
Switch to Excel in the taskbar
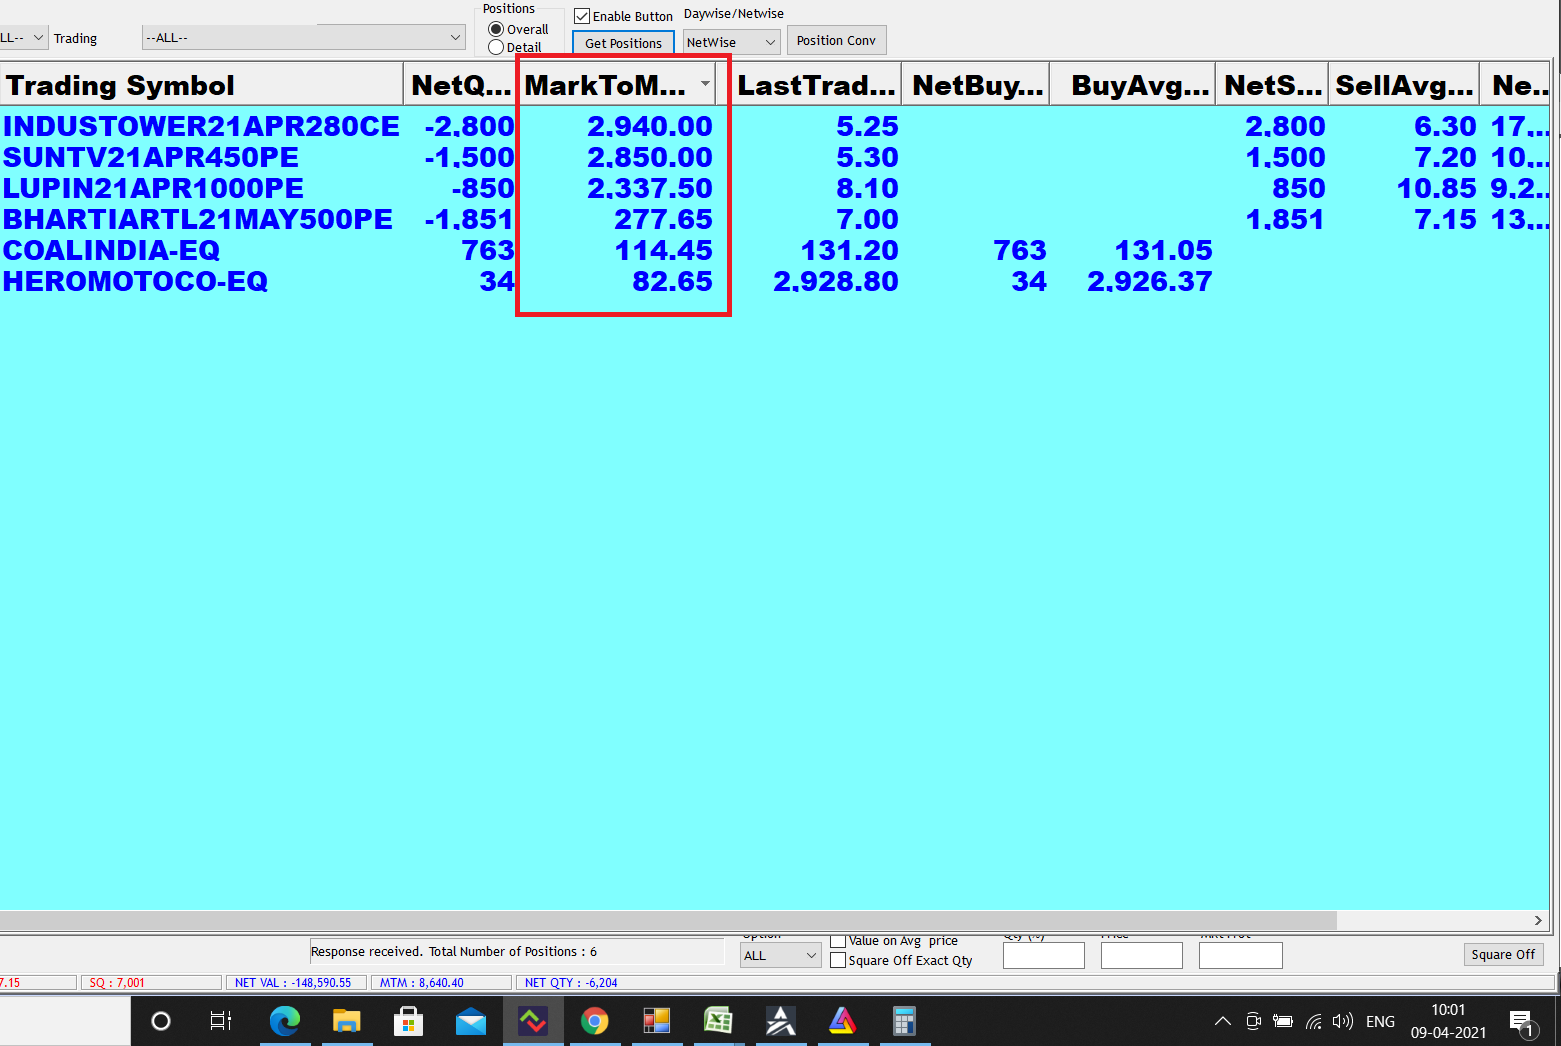tap(718, 1021)
